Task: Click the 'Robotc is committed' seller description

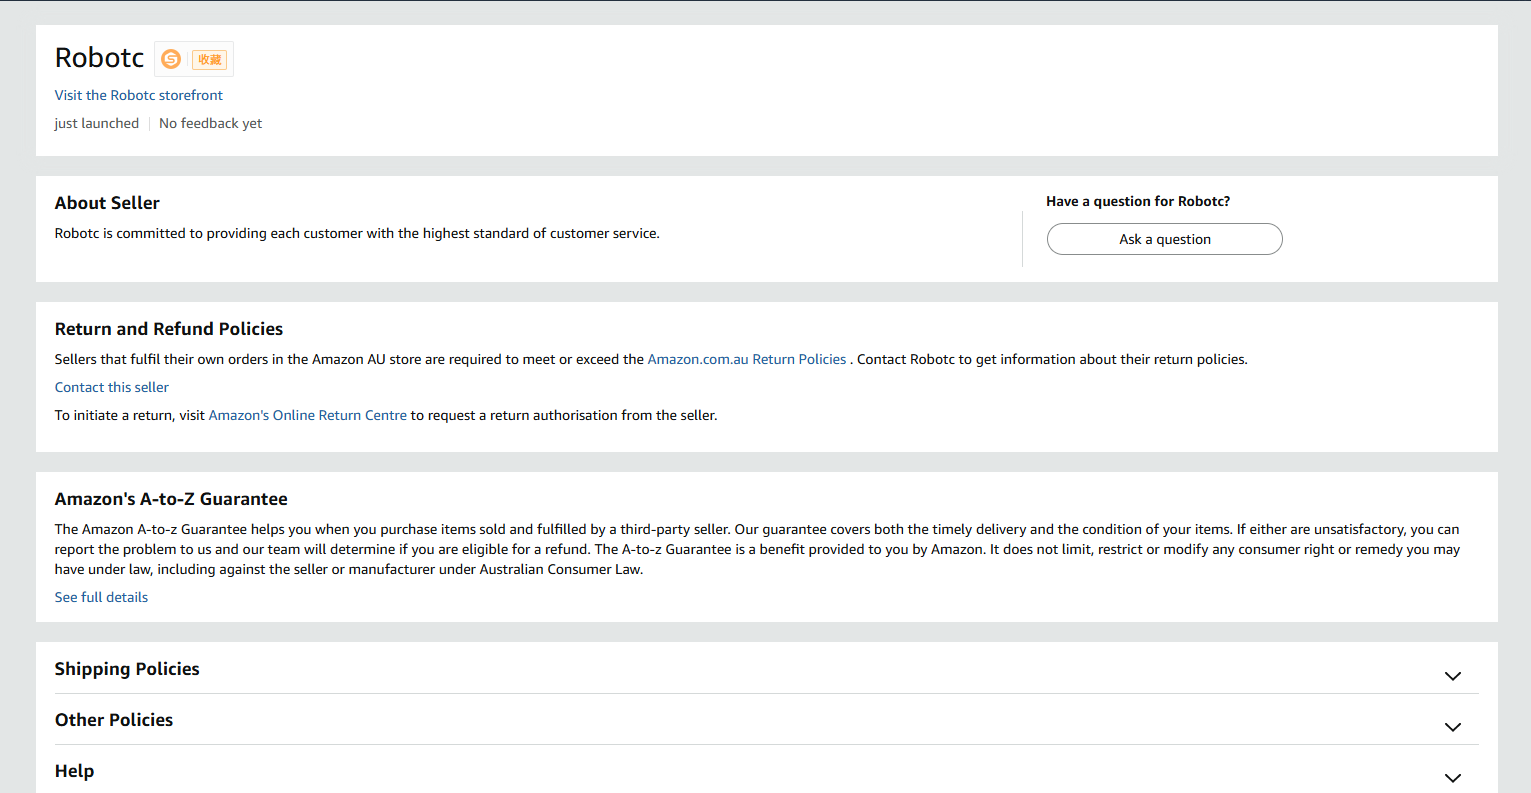Action: pyautogui.click(x=357, y=233)
